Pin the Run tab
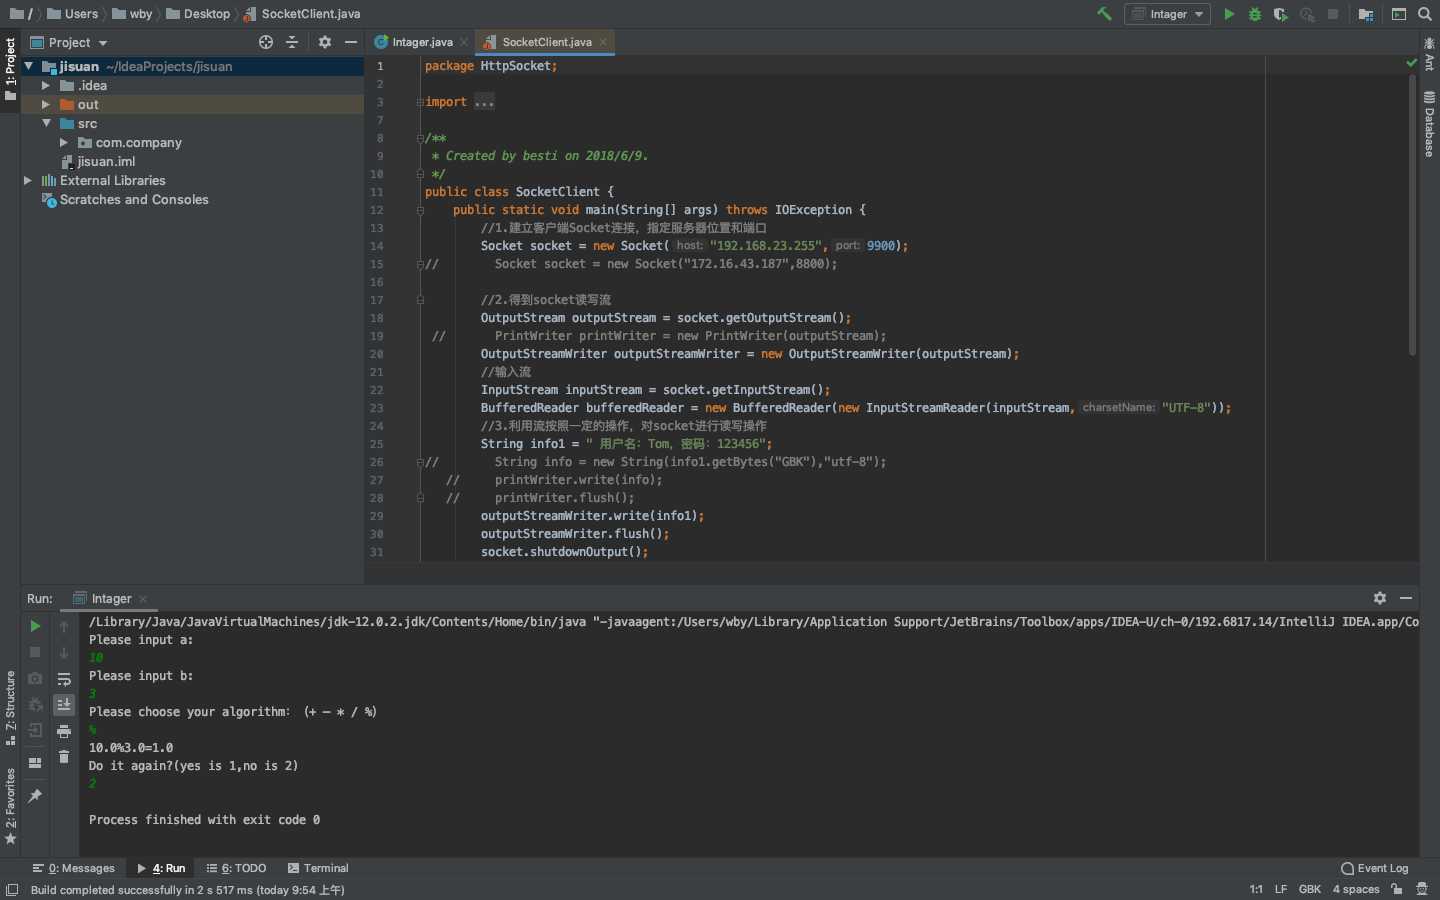The image size is (1440, 900). [35, 796]
